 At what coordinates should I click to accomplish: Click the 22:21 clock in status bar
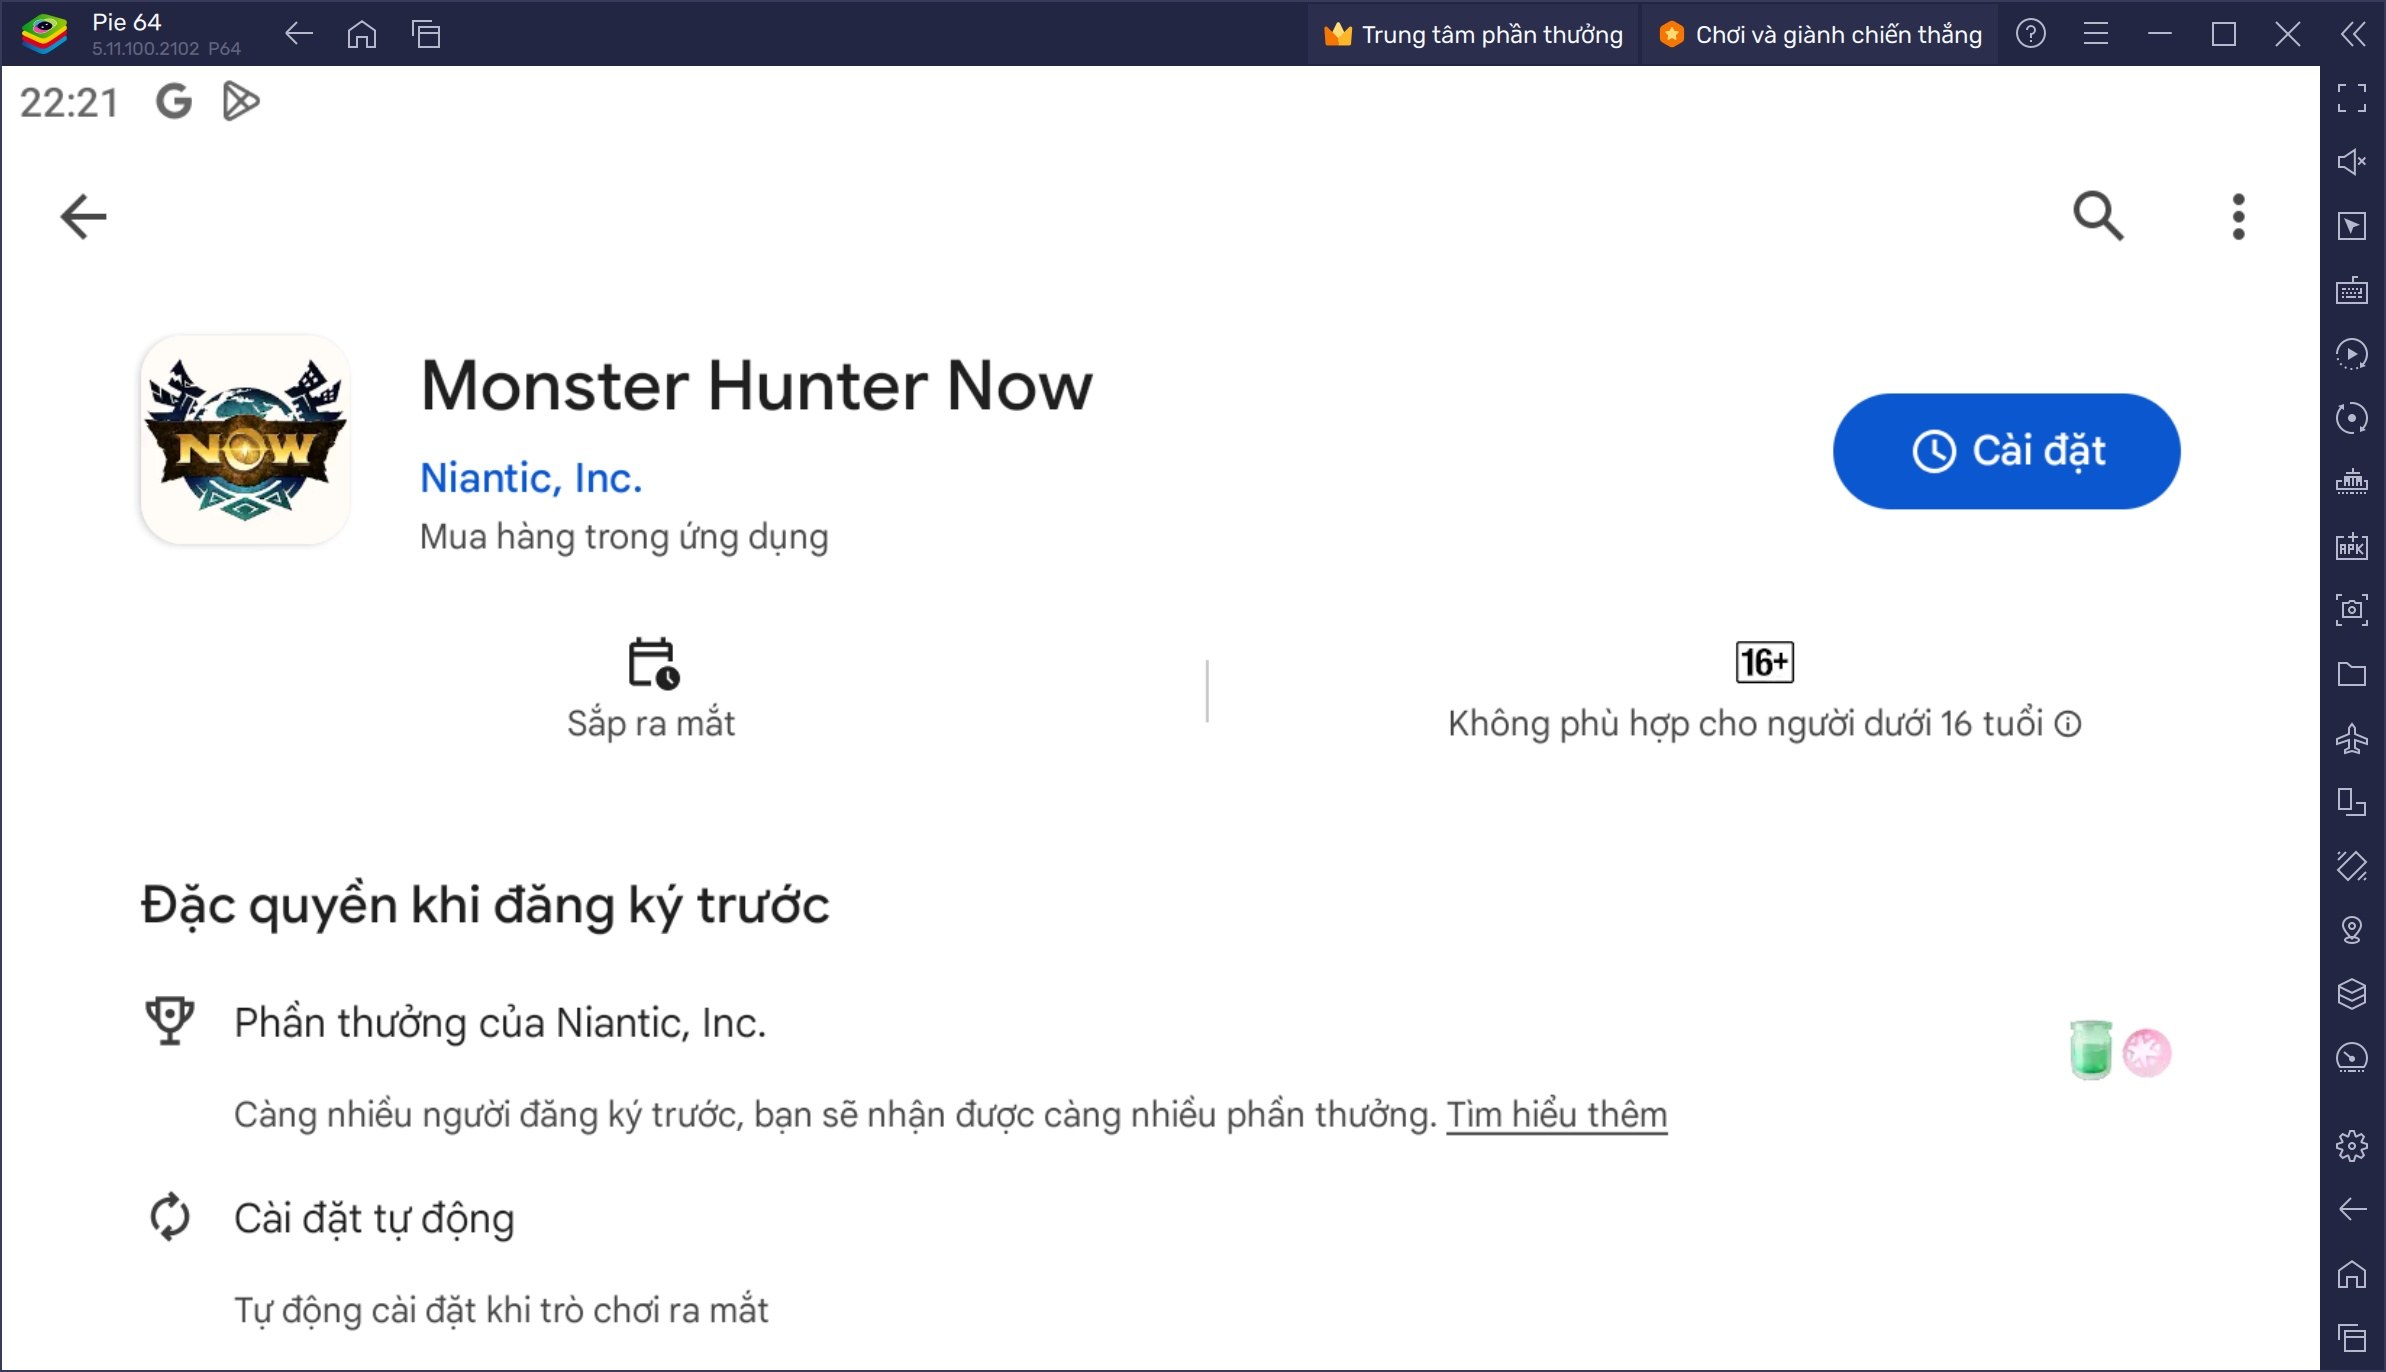pyautogui.click(x=69, y=102)
